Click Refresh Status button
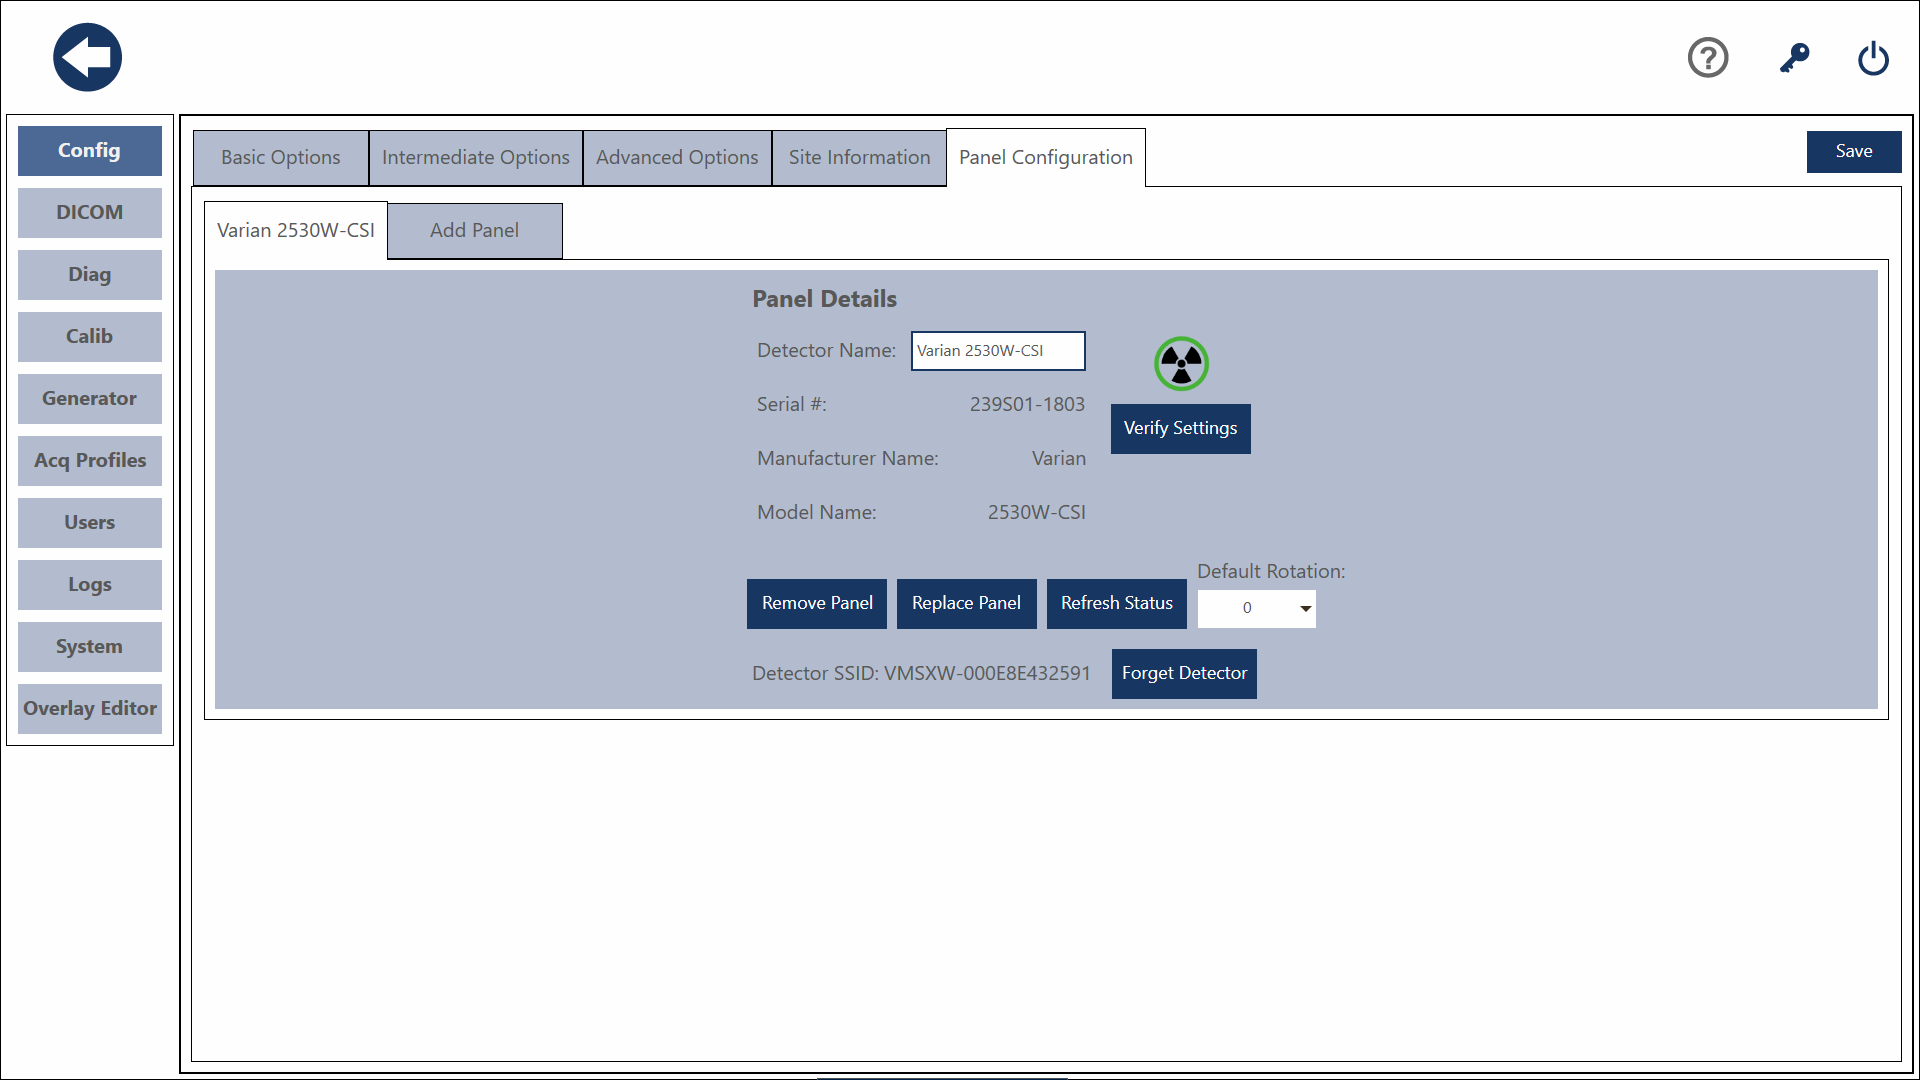Screen dimensions: 1920x1080 1116,604
